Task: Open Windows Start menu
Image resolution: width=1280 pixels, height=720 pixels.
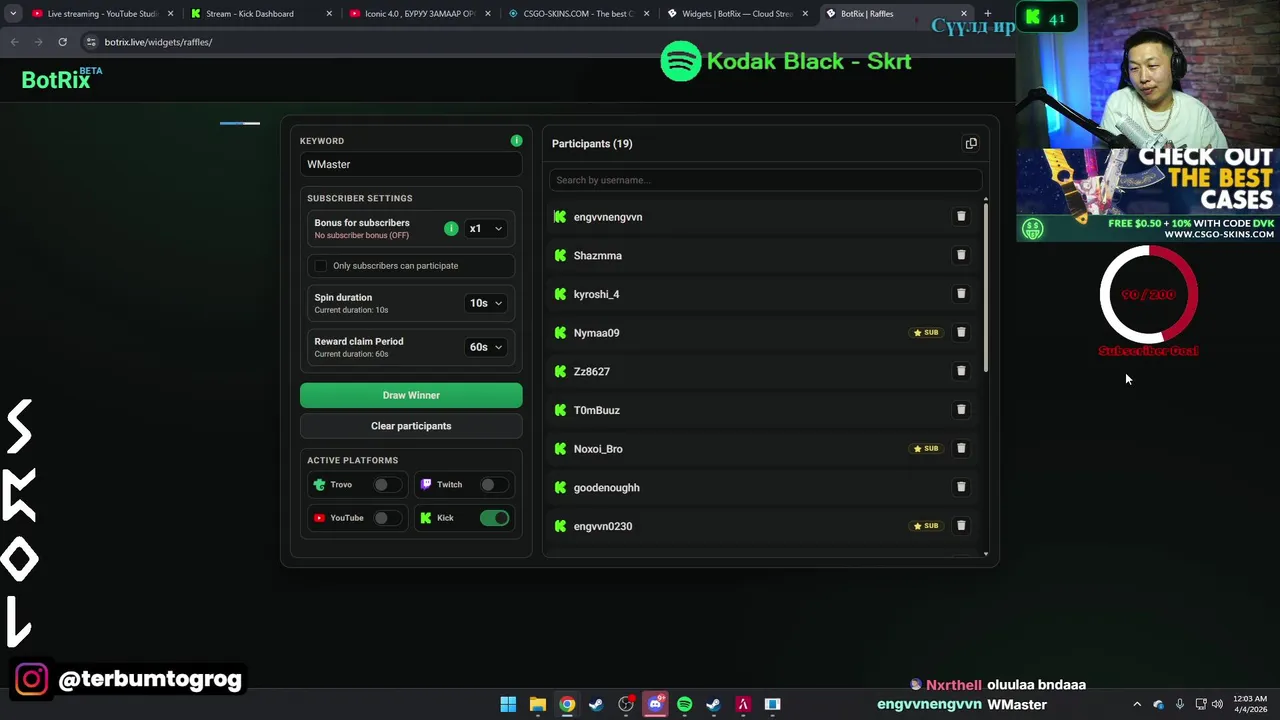Action: 508,704
